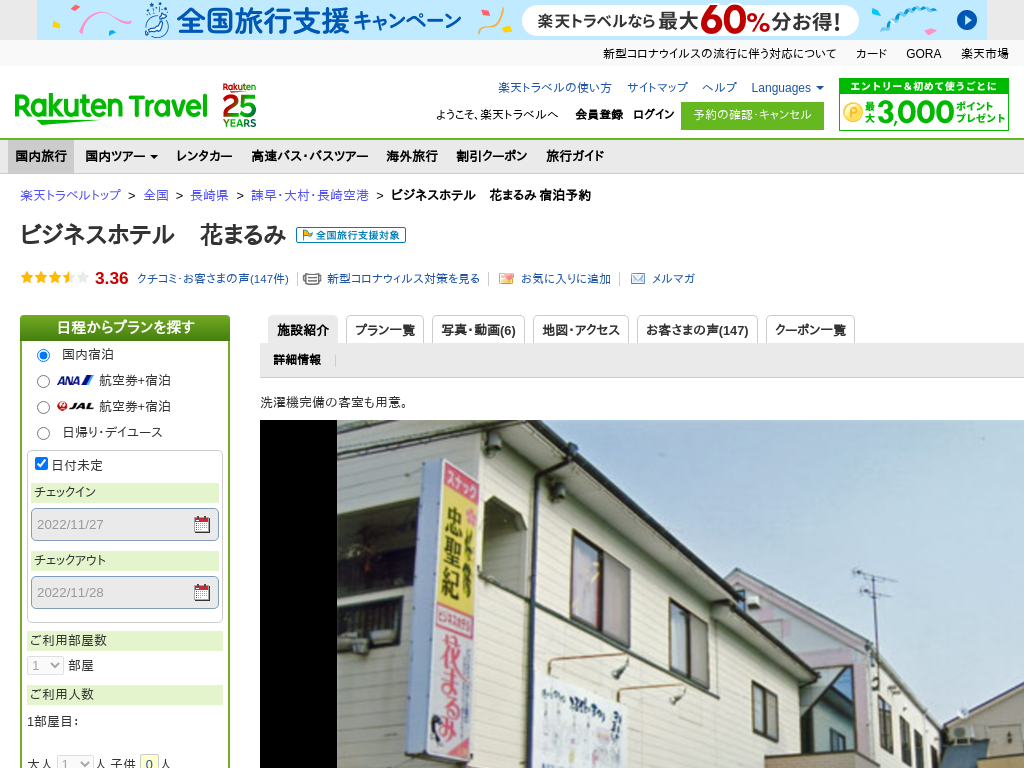Click the ログイン link

[654, 115]
